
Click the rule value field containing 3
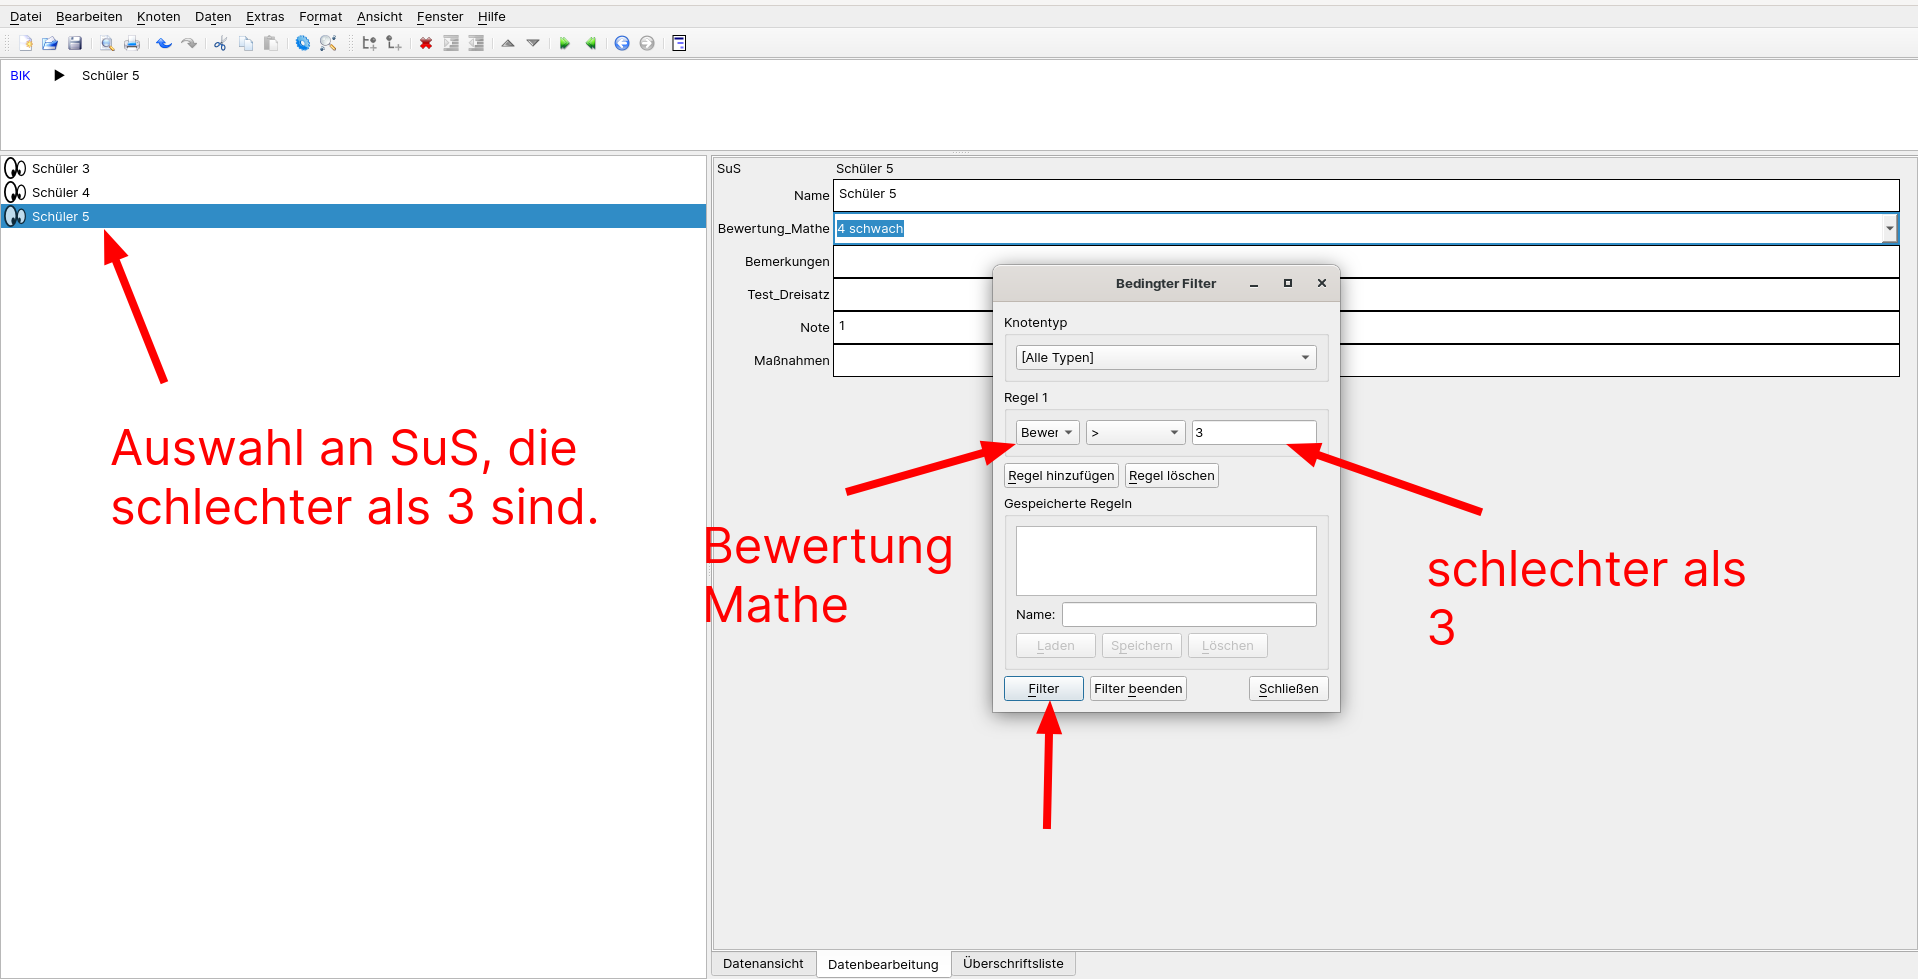pos(1254,432)
